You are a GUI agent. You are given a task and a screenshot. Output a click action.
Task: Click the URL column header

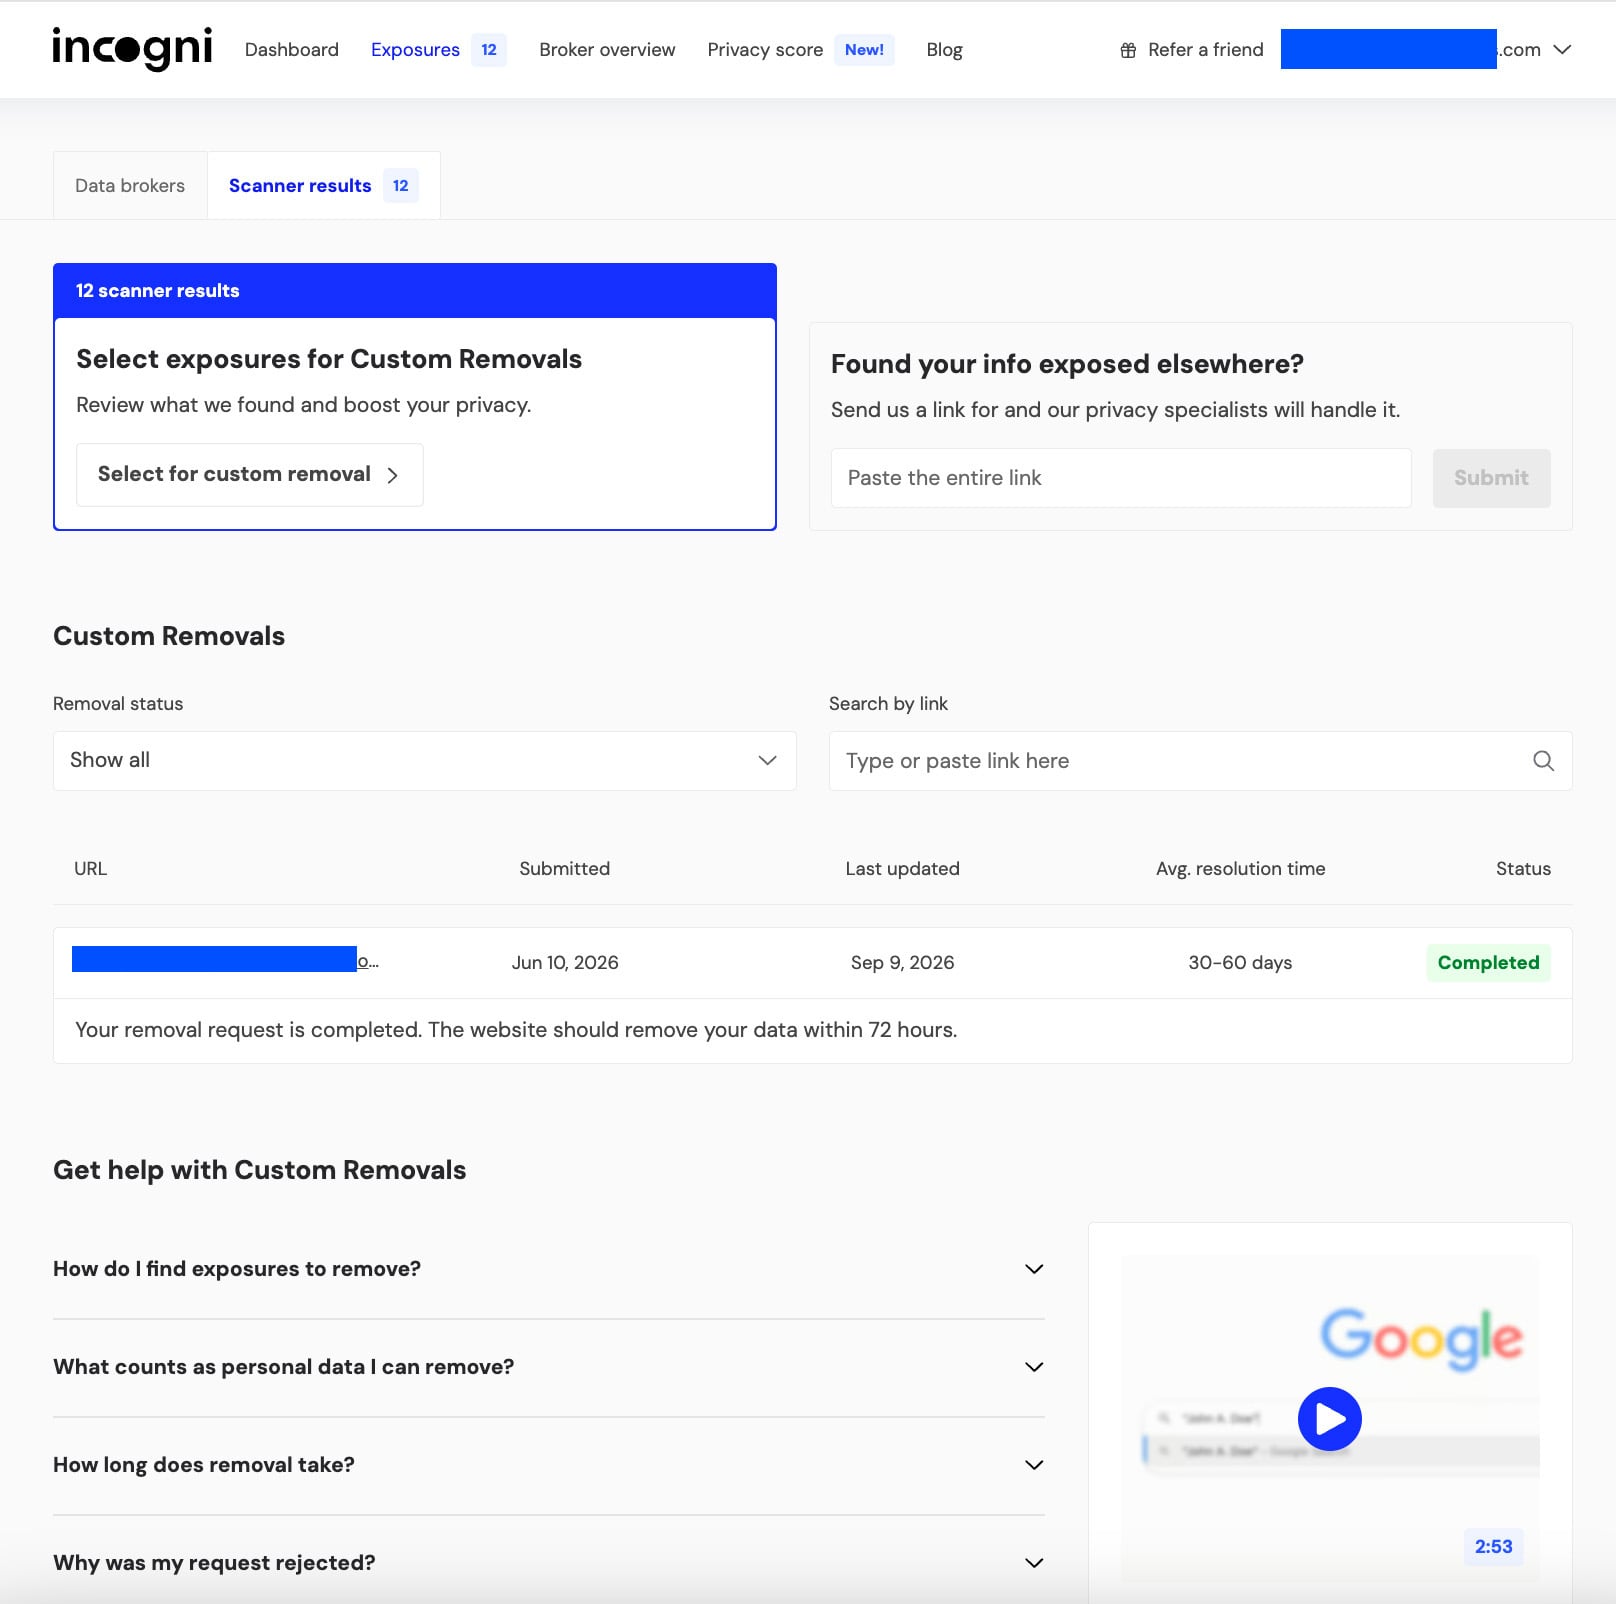pyautogui.click(x=90, y=869)
